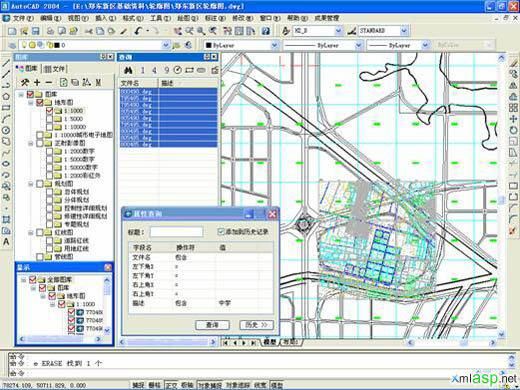Screen dimensions: 520x390
Task: Click the 历史 >> button
Action: [256, 325]
